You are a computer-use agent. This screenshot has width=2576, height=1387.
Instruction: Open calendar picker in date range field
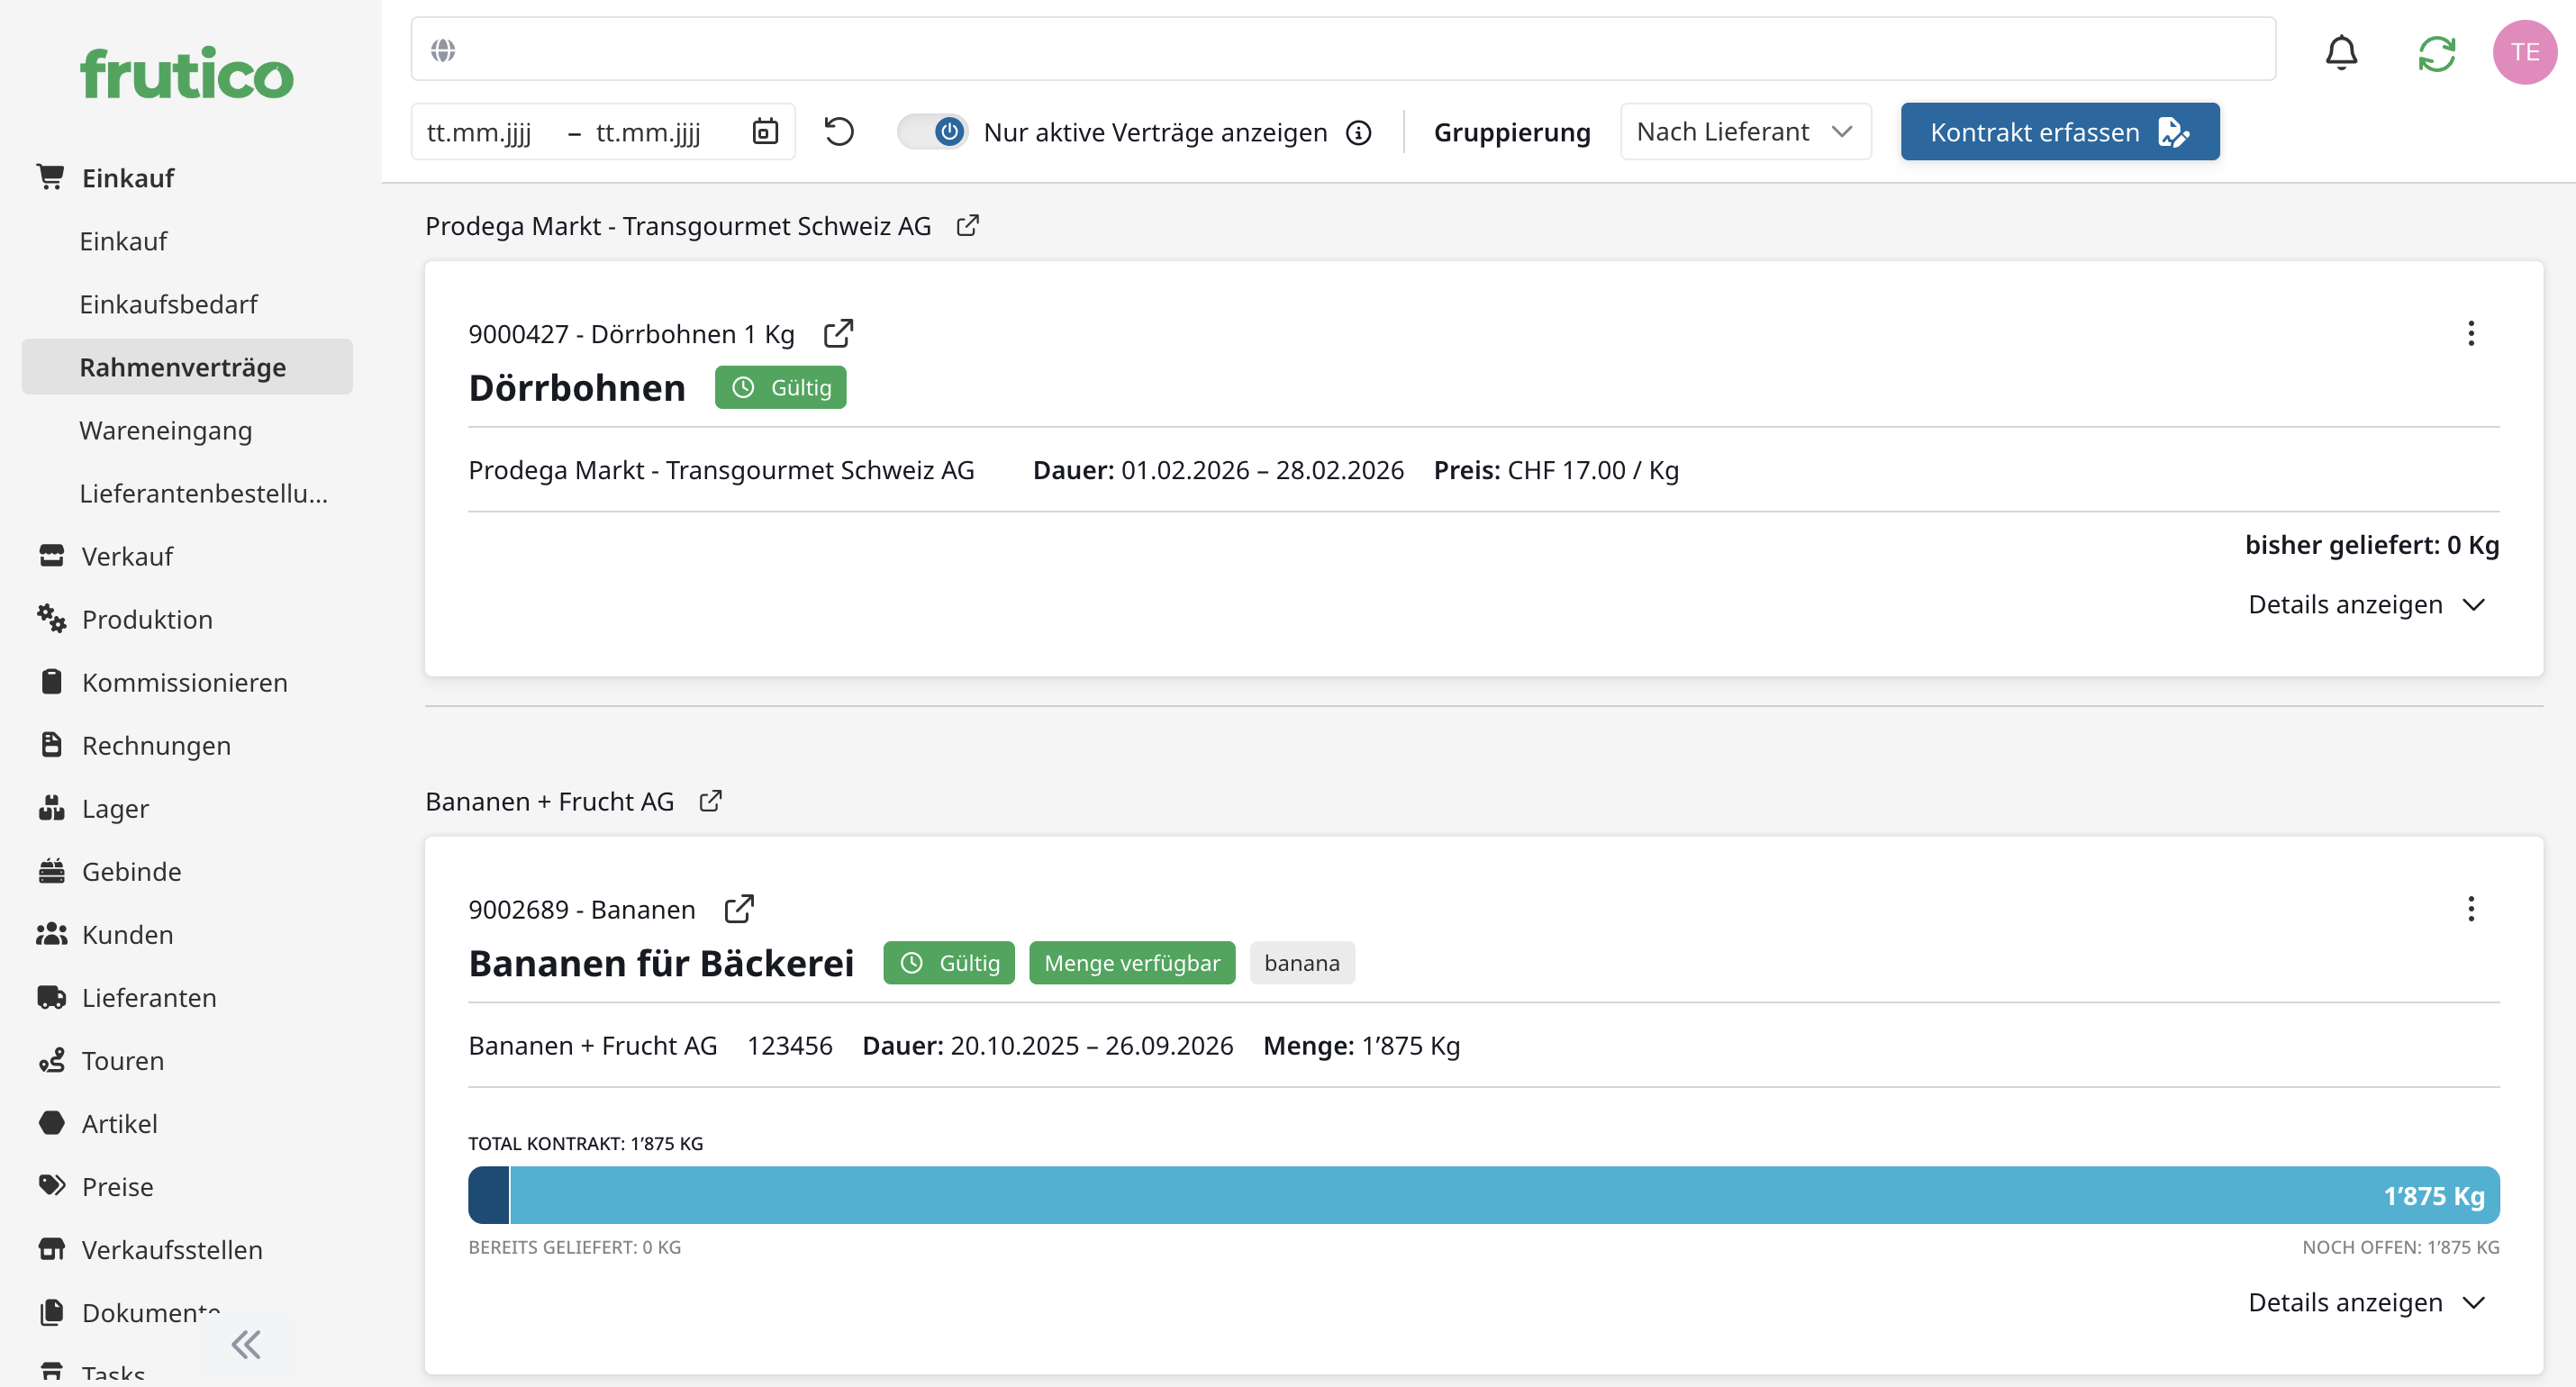[765, 132]
